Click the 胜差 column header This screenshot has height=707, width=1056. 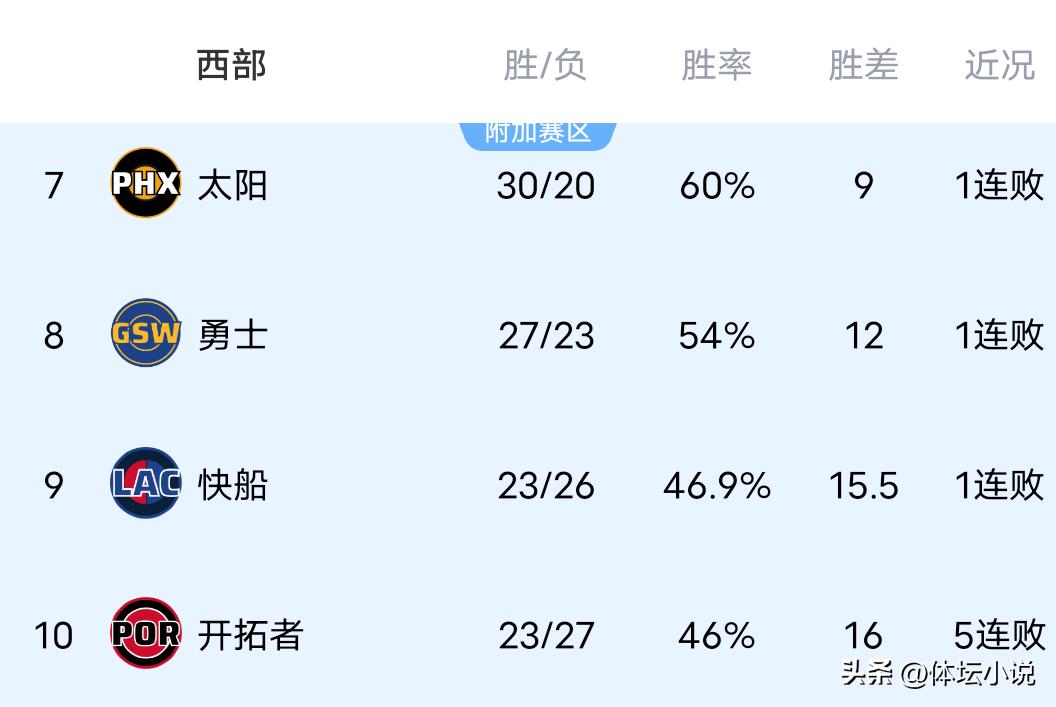(863, 65)
